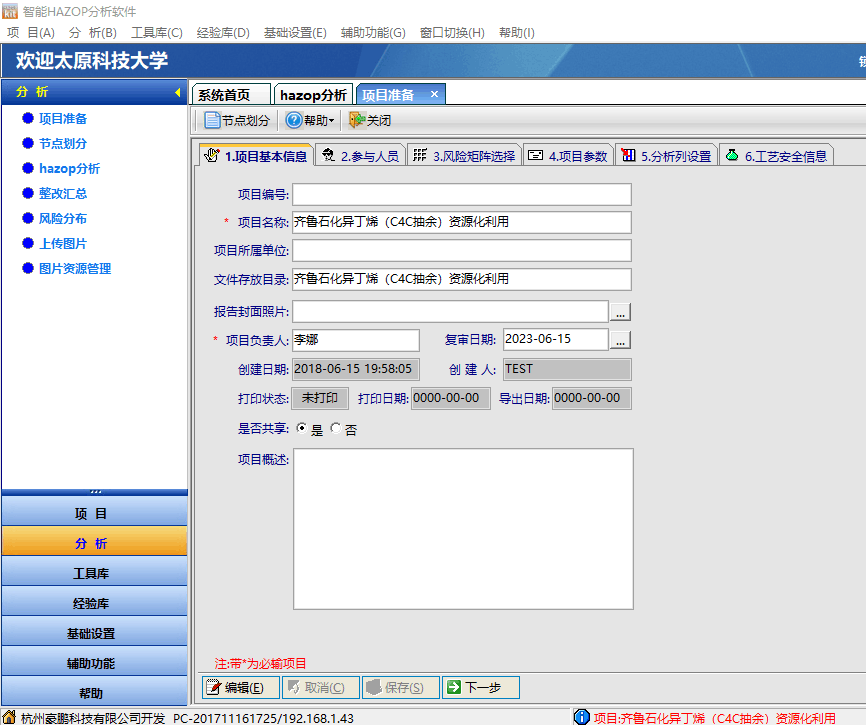Open the 帮助(I) menu
This screenshot has width=866, height=725.
(x=516, y=33)
